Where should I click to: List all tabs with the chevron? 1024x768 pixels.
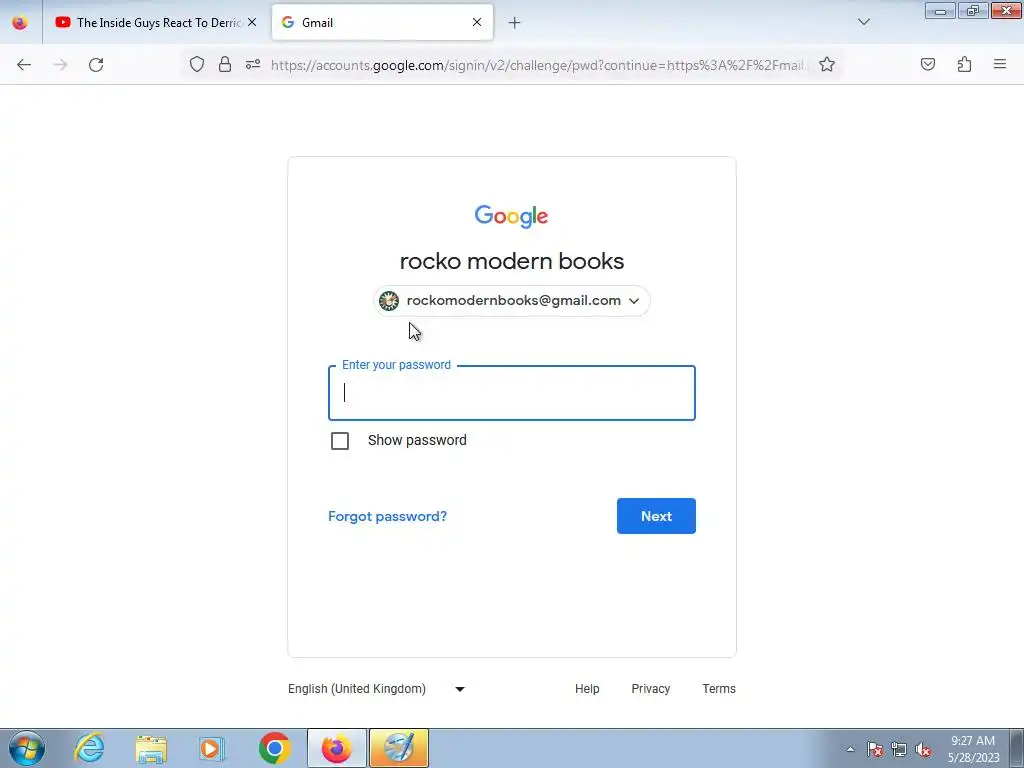pyautogui.click(x=864, y=22)
